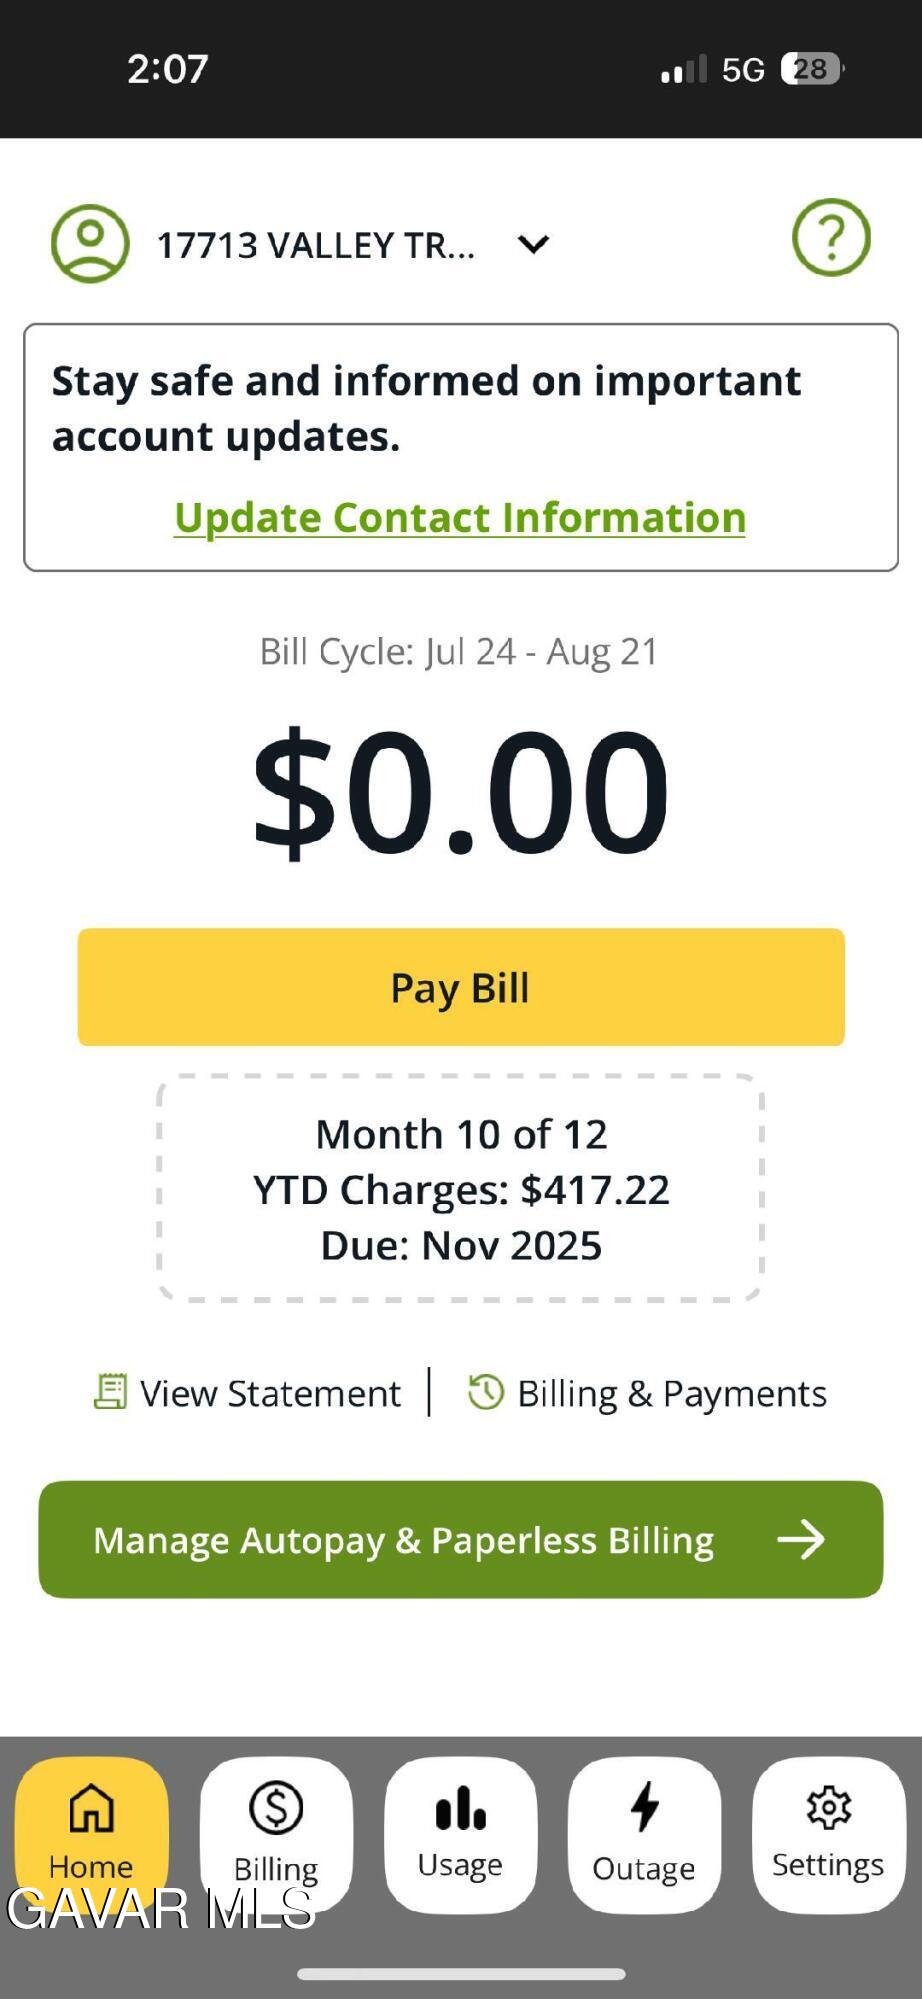Switch to the Outage tab label
The height and width of the screenshot is (1999, 922).
[644, 1868]
